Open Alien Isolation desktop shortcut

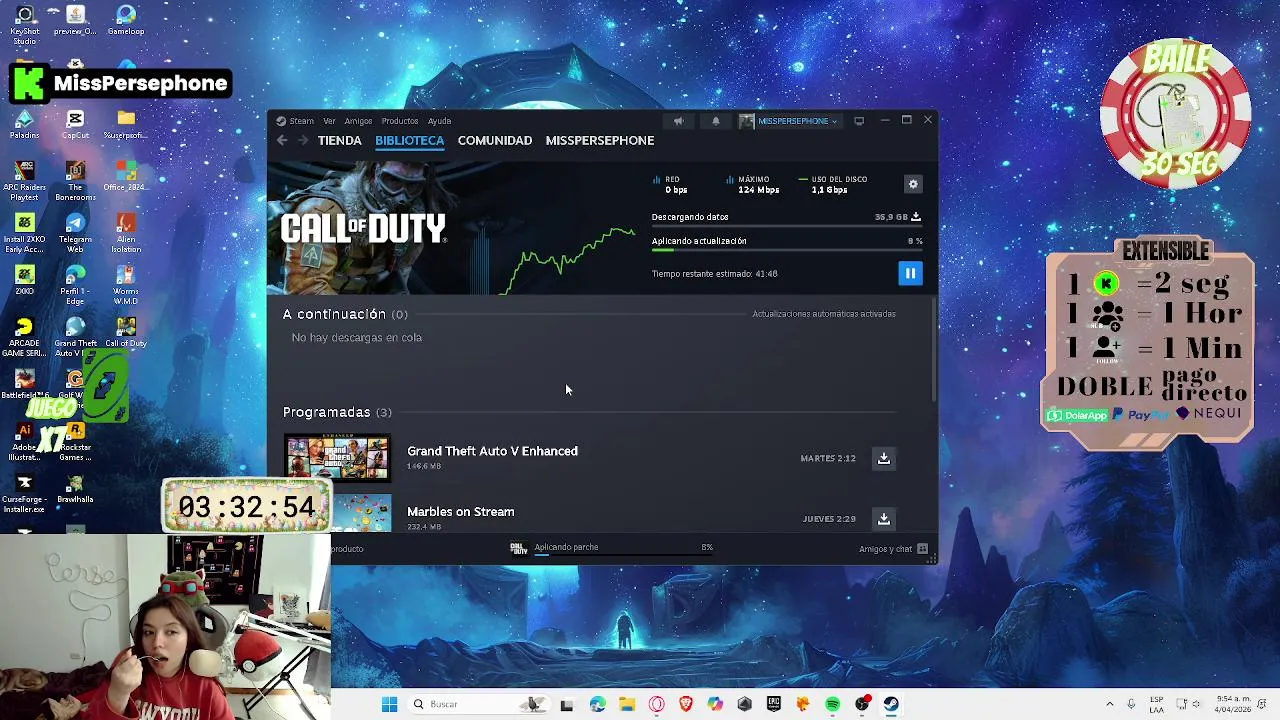click(126, 234)
